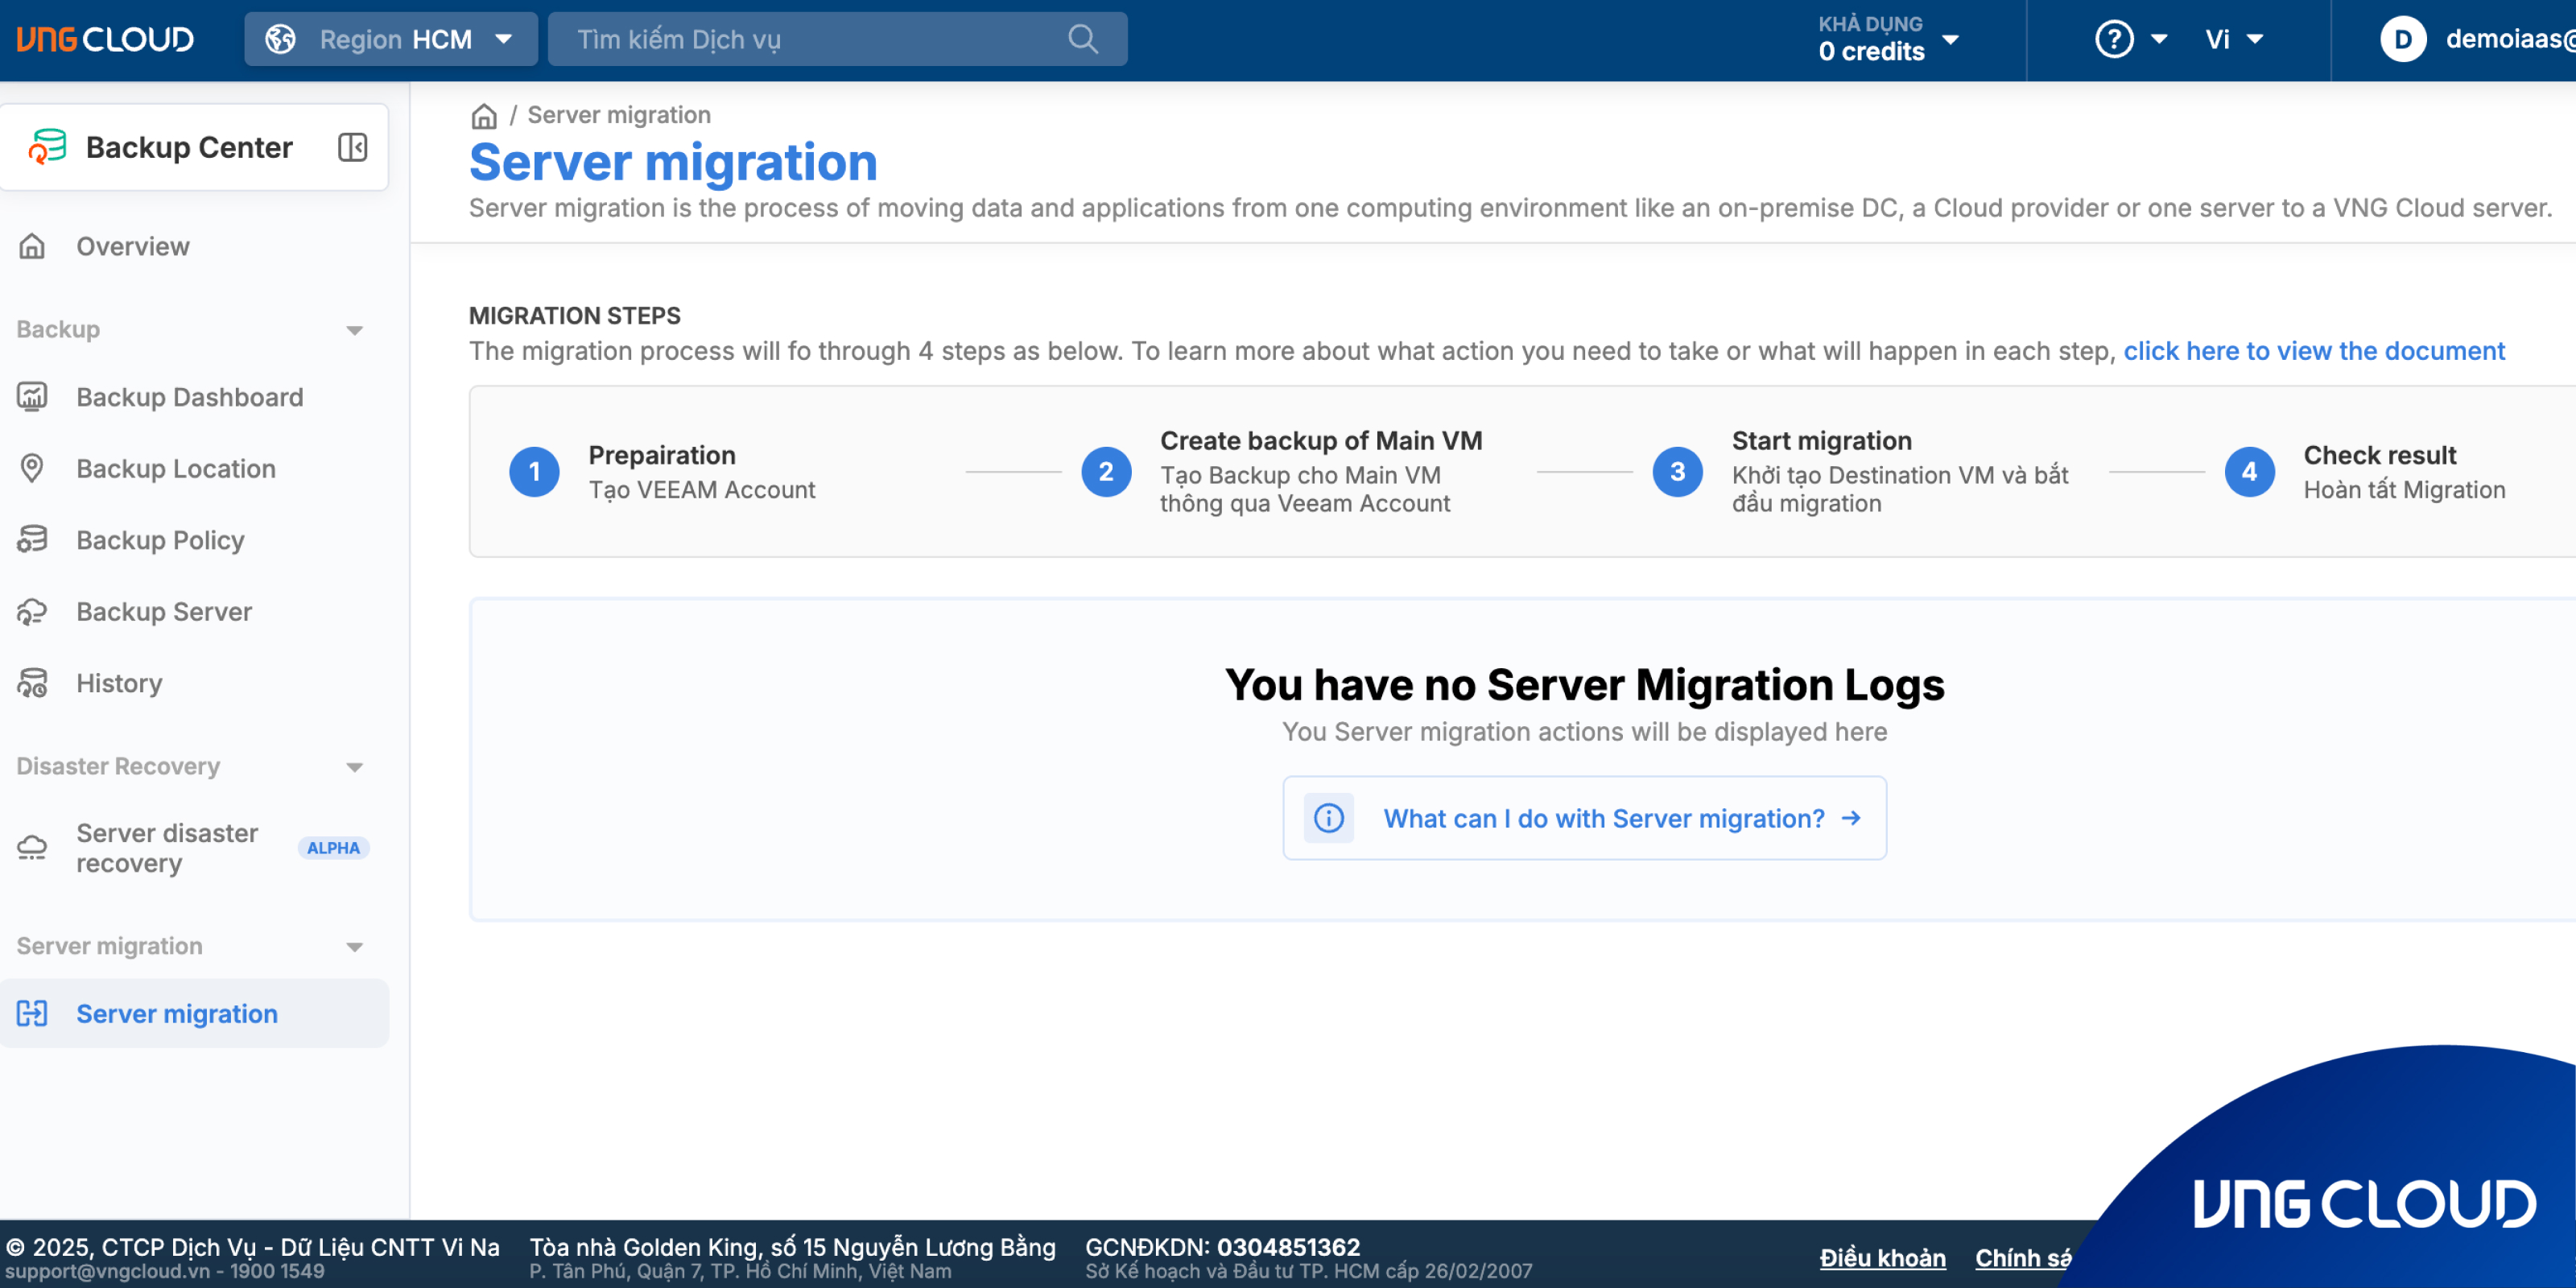The width and height of the screenshot is (2576, 1288).
Task: Collapse the Backup Center sidebar panel icon
Action: point(352,147)
